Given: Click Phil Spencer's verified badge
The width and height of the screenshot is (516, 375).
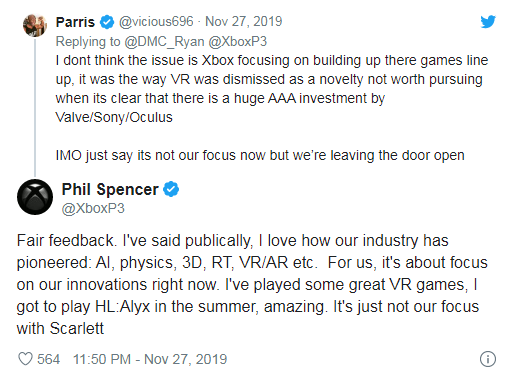Looking at the screenshot, I should (171, 189).
